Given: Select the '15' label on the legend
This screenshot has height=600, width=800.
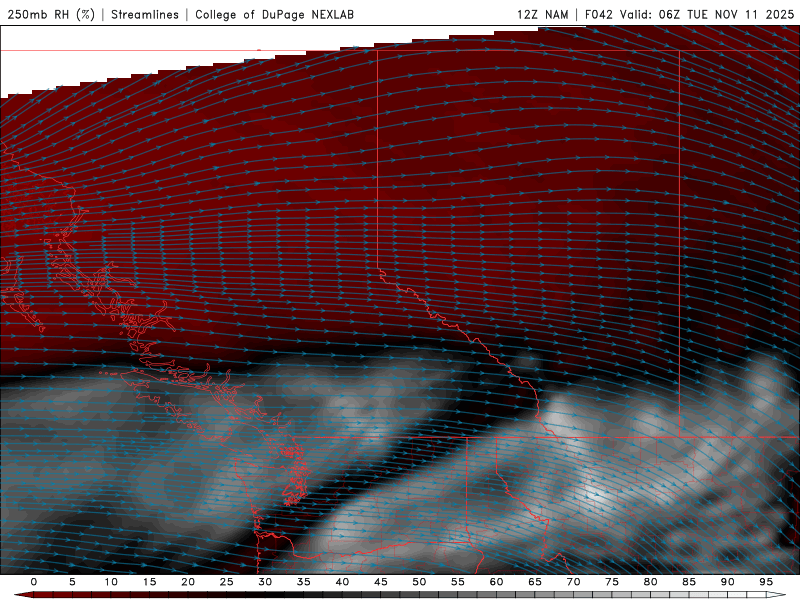Looking at the screenshot, I should pos(149,582).
